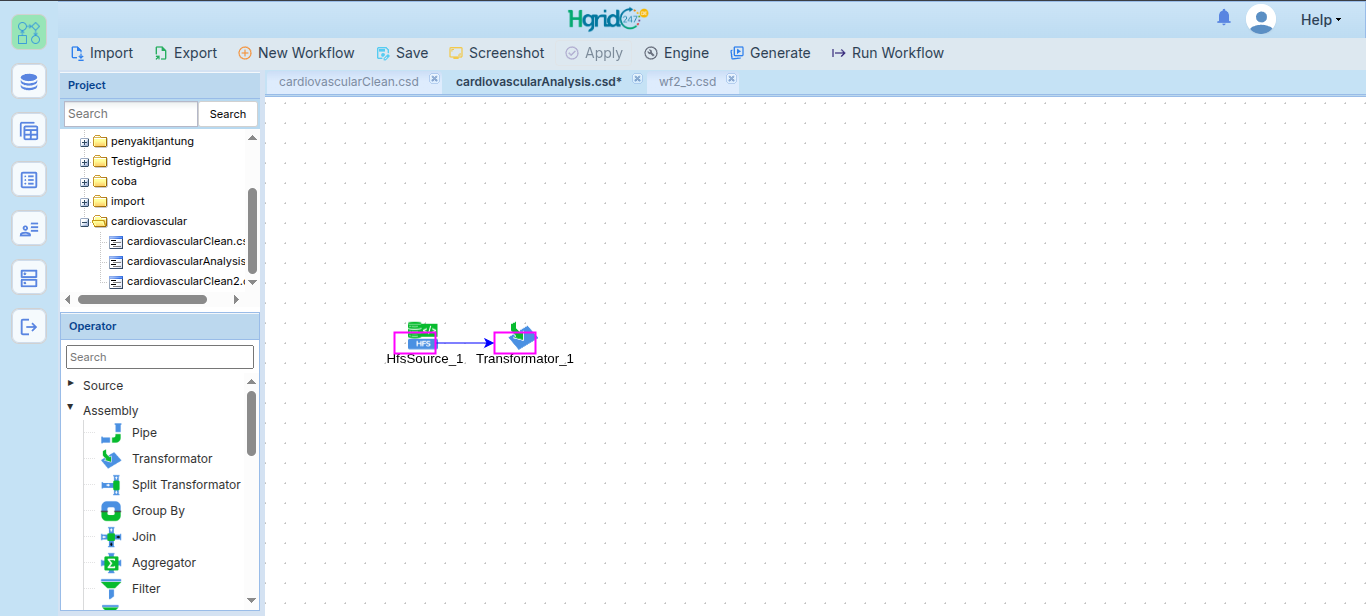Pick the Aggregator operator
Image resolution: width=1366 pixels, height=616 pixels.
(149, 563)
